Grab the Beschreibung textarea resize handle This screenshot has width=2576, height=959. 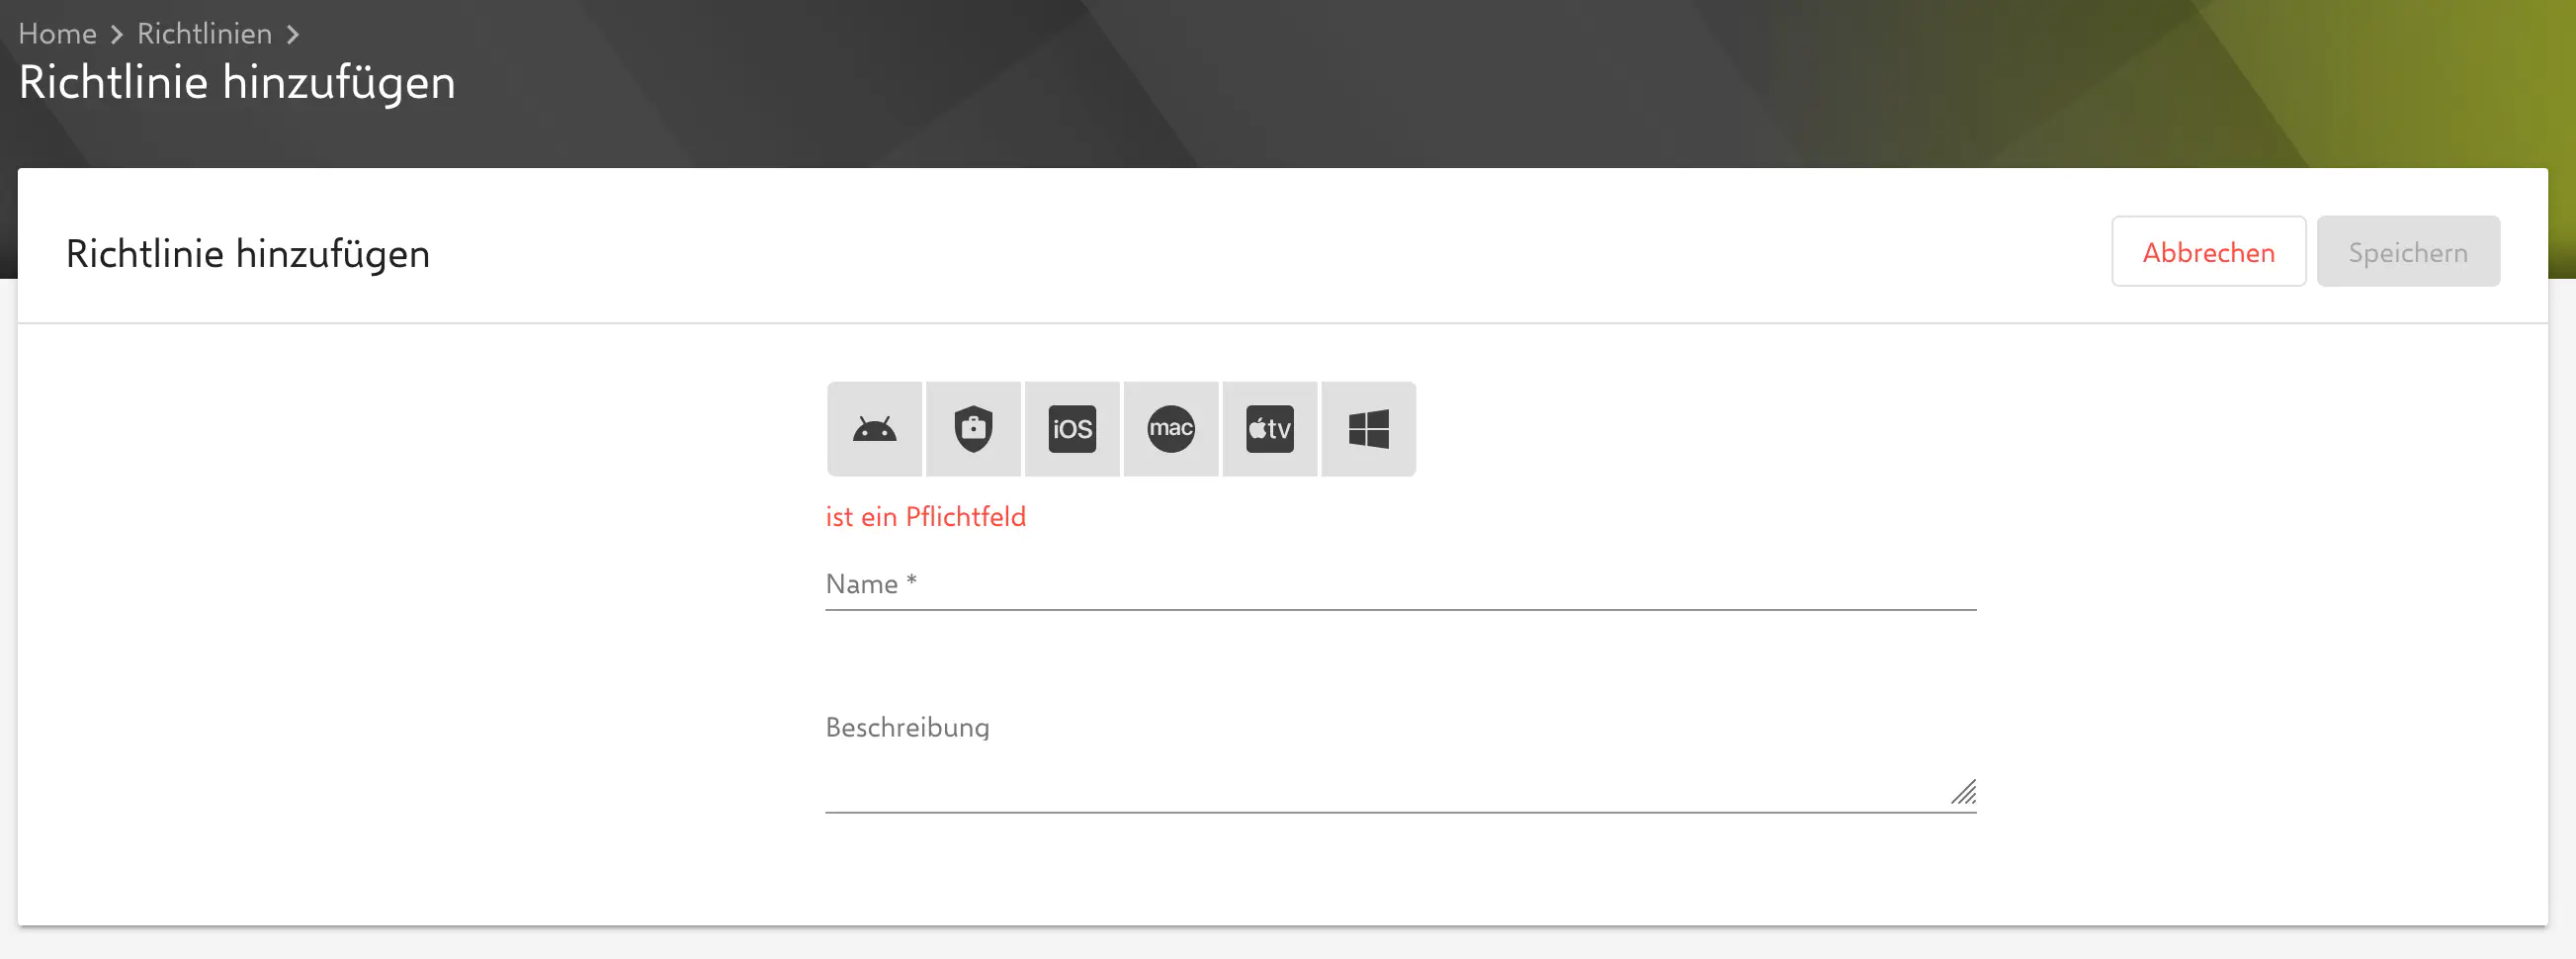1964,793
